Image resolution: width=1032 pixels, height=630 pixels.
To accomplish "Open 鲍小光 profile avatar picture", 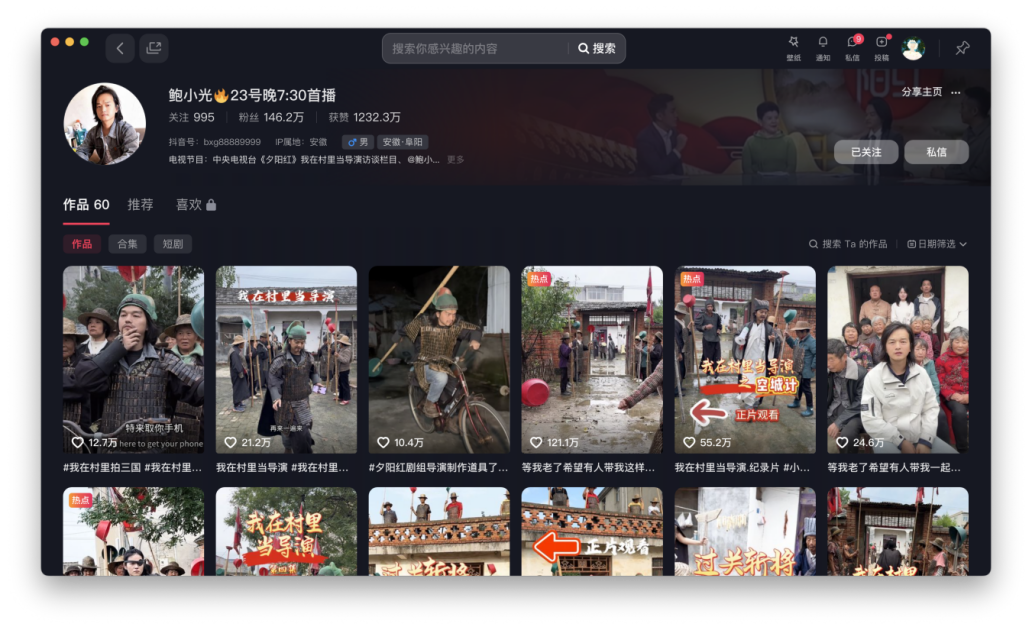I will [x=105, y=124].
